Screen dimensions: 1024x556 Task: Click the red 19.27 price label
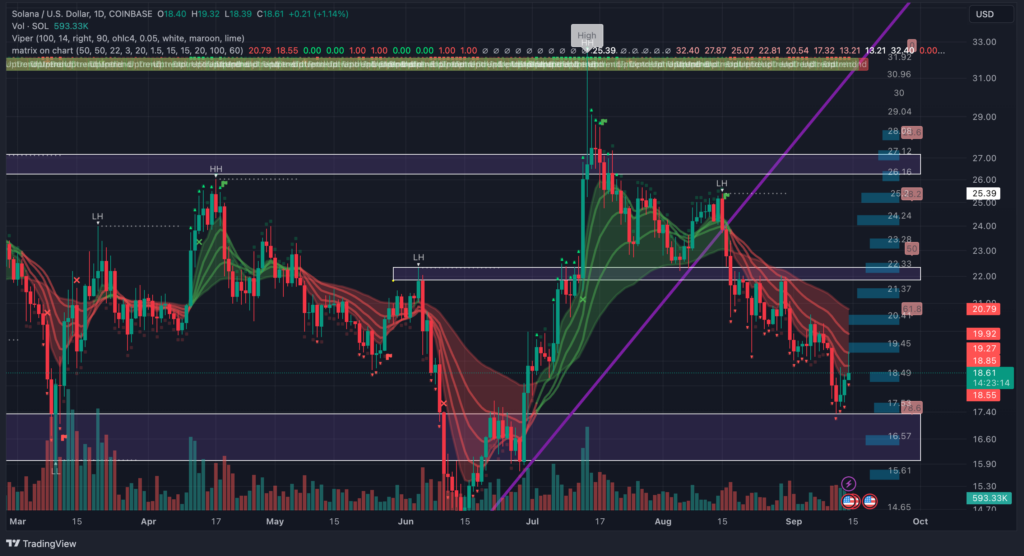(x=984, y=349)
